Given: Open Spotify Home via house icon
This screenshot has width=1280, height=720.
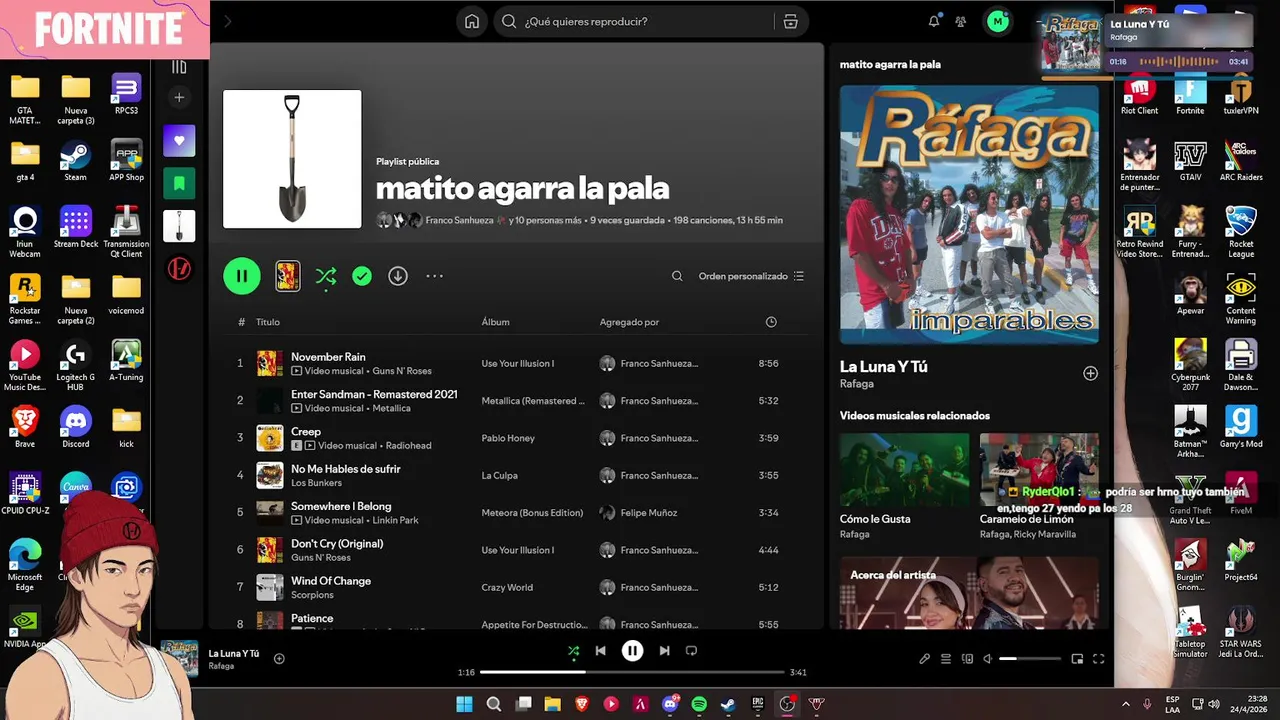Looking at the screenshot, I should pos(472,21).
